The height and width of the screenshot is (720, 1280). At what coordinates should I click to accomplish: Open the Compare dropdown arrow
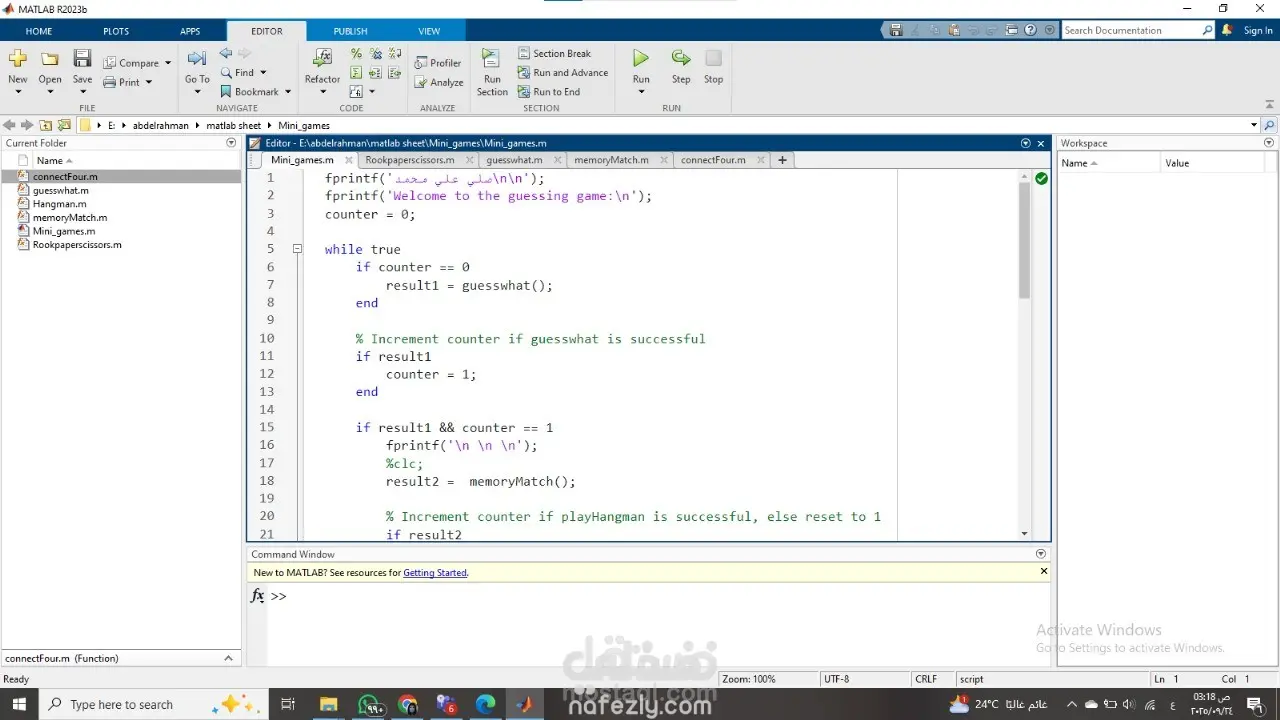168,63
